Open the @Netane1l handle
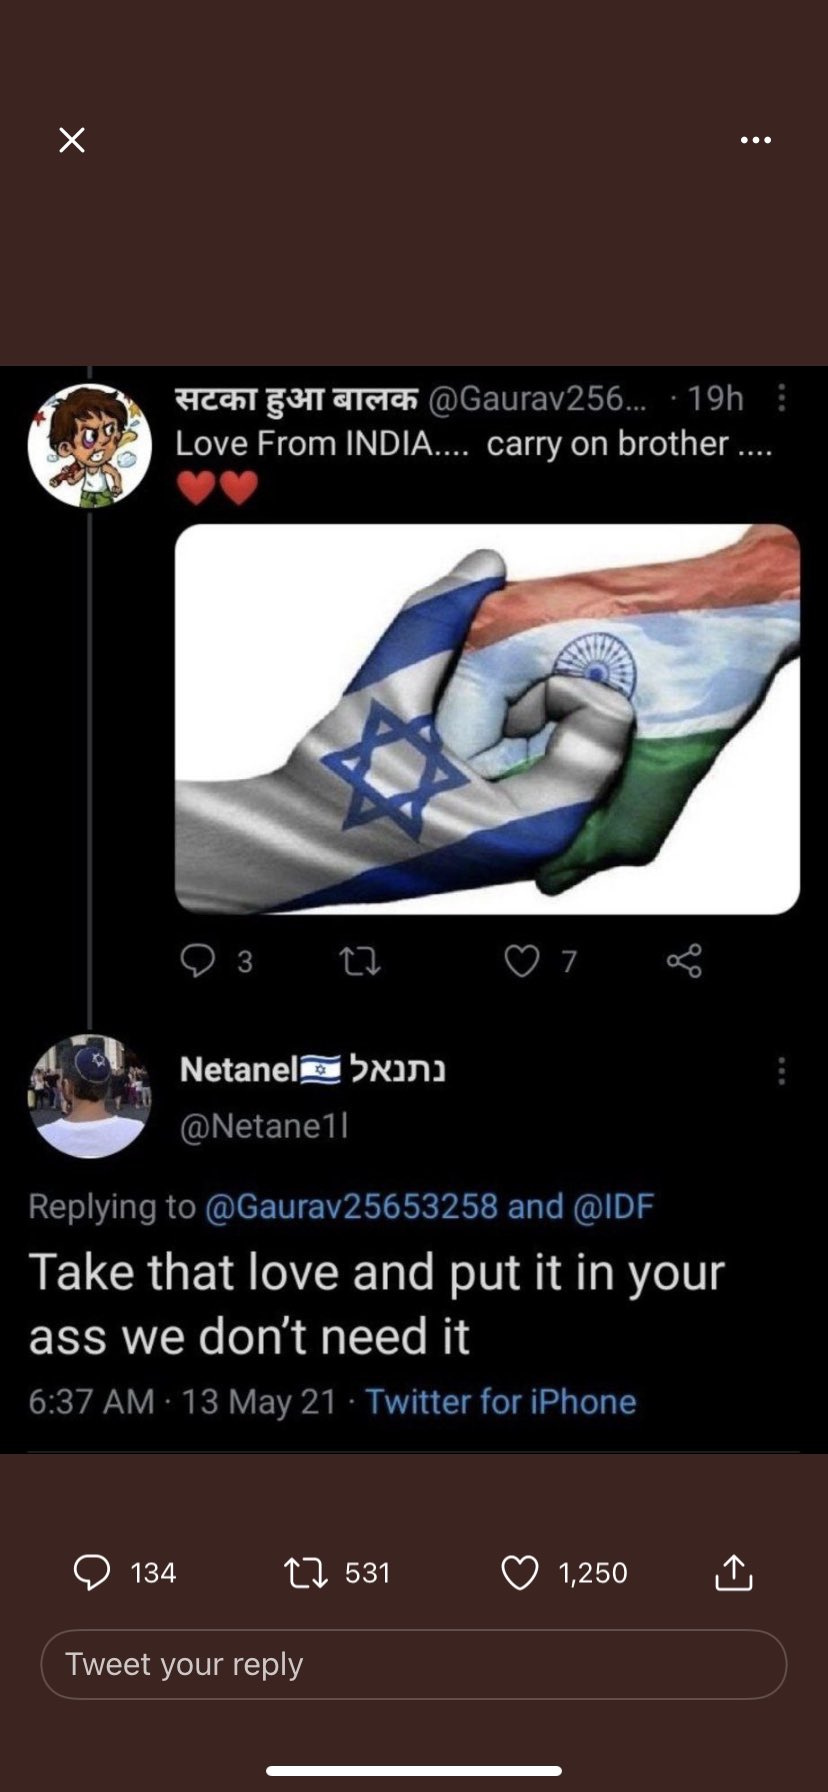Image resolution: width=828 pixels, height=1792 pixels. tap(264, 1126)
